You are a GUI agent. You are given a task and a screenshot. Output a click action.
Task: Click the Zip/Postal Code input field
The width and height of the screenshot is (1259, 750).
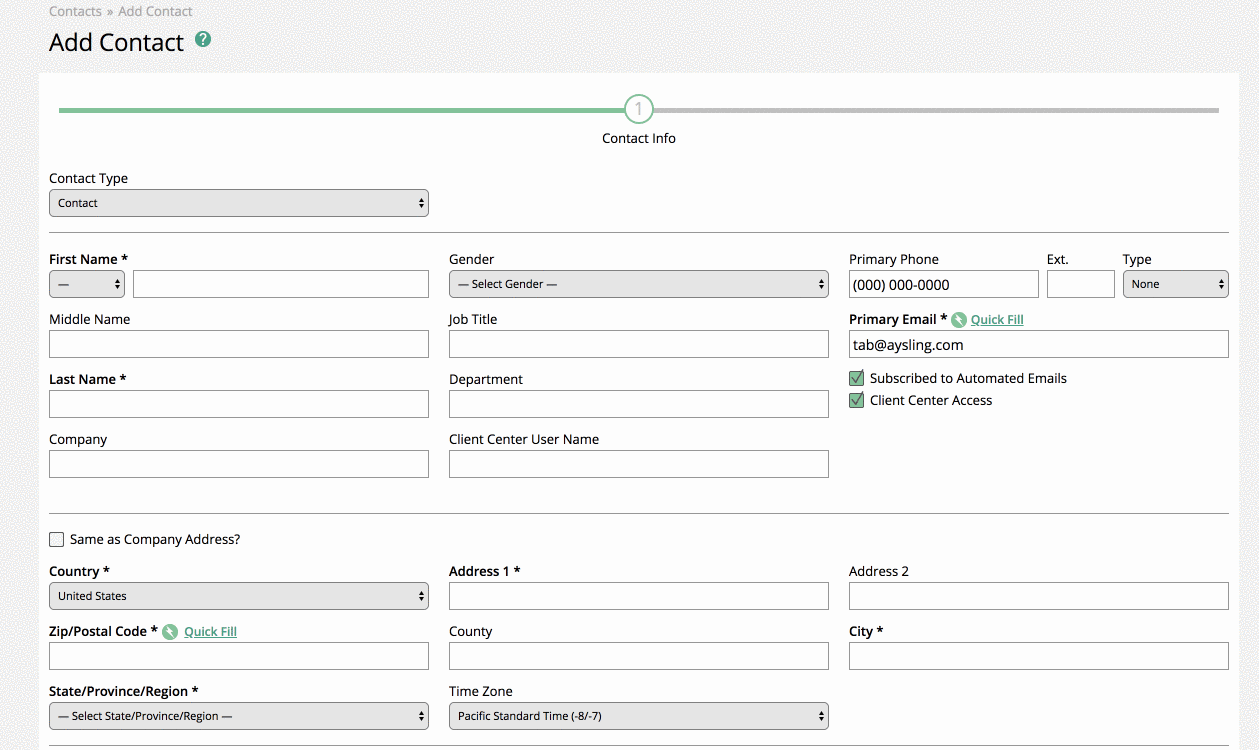pos(239,656)
